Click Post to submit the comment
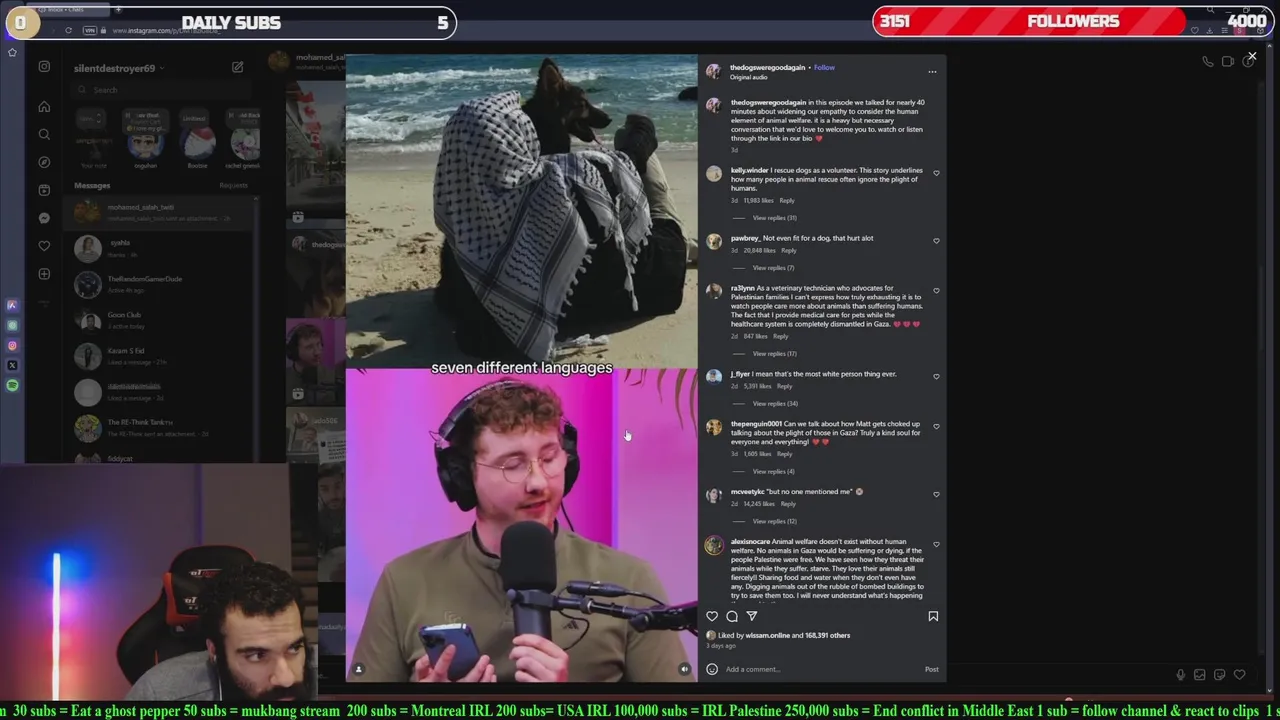1280x720 pixels. [931, 669]
